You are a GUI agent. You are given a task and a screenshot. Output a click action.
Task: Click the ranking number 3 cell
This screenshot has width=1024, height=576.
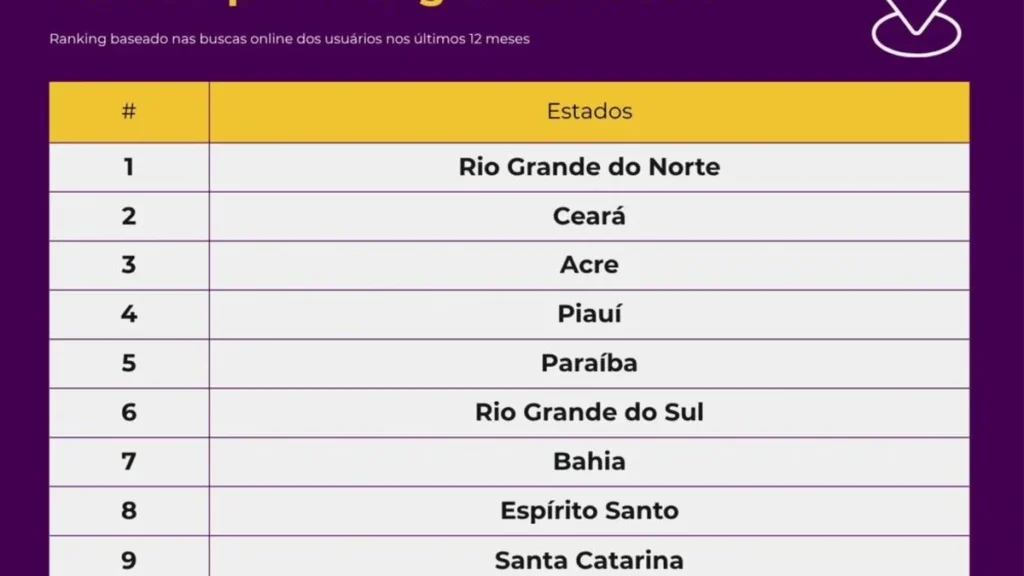point(129,265)
